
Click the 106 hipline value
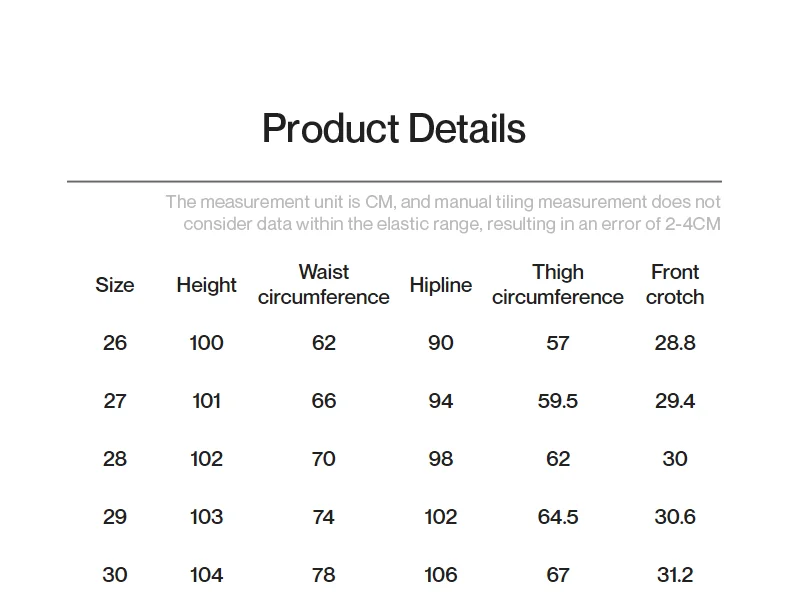[440, 575]
